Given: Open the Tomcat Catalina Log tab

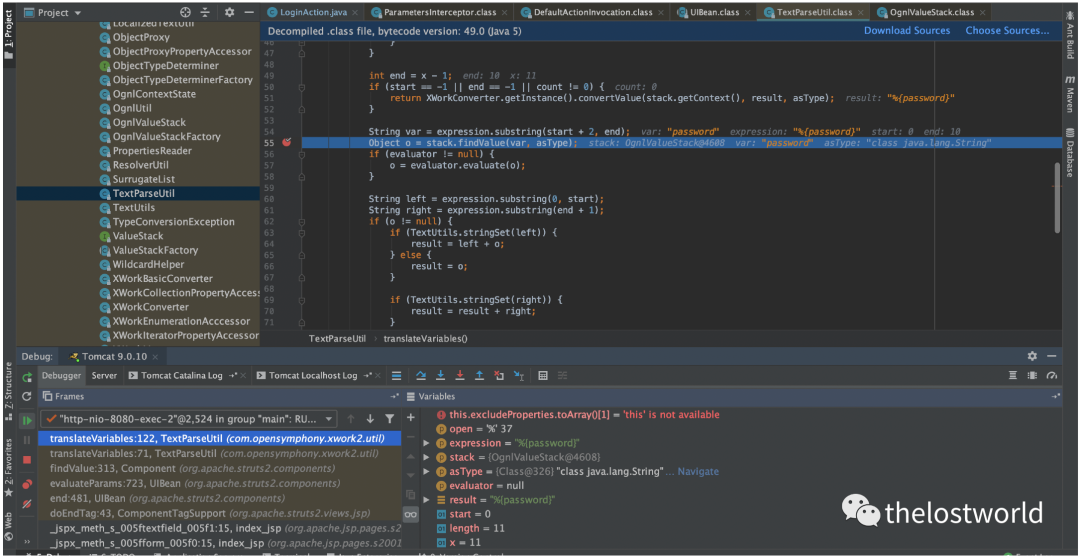Looking at the screenshot, I should pos(181,376).
